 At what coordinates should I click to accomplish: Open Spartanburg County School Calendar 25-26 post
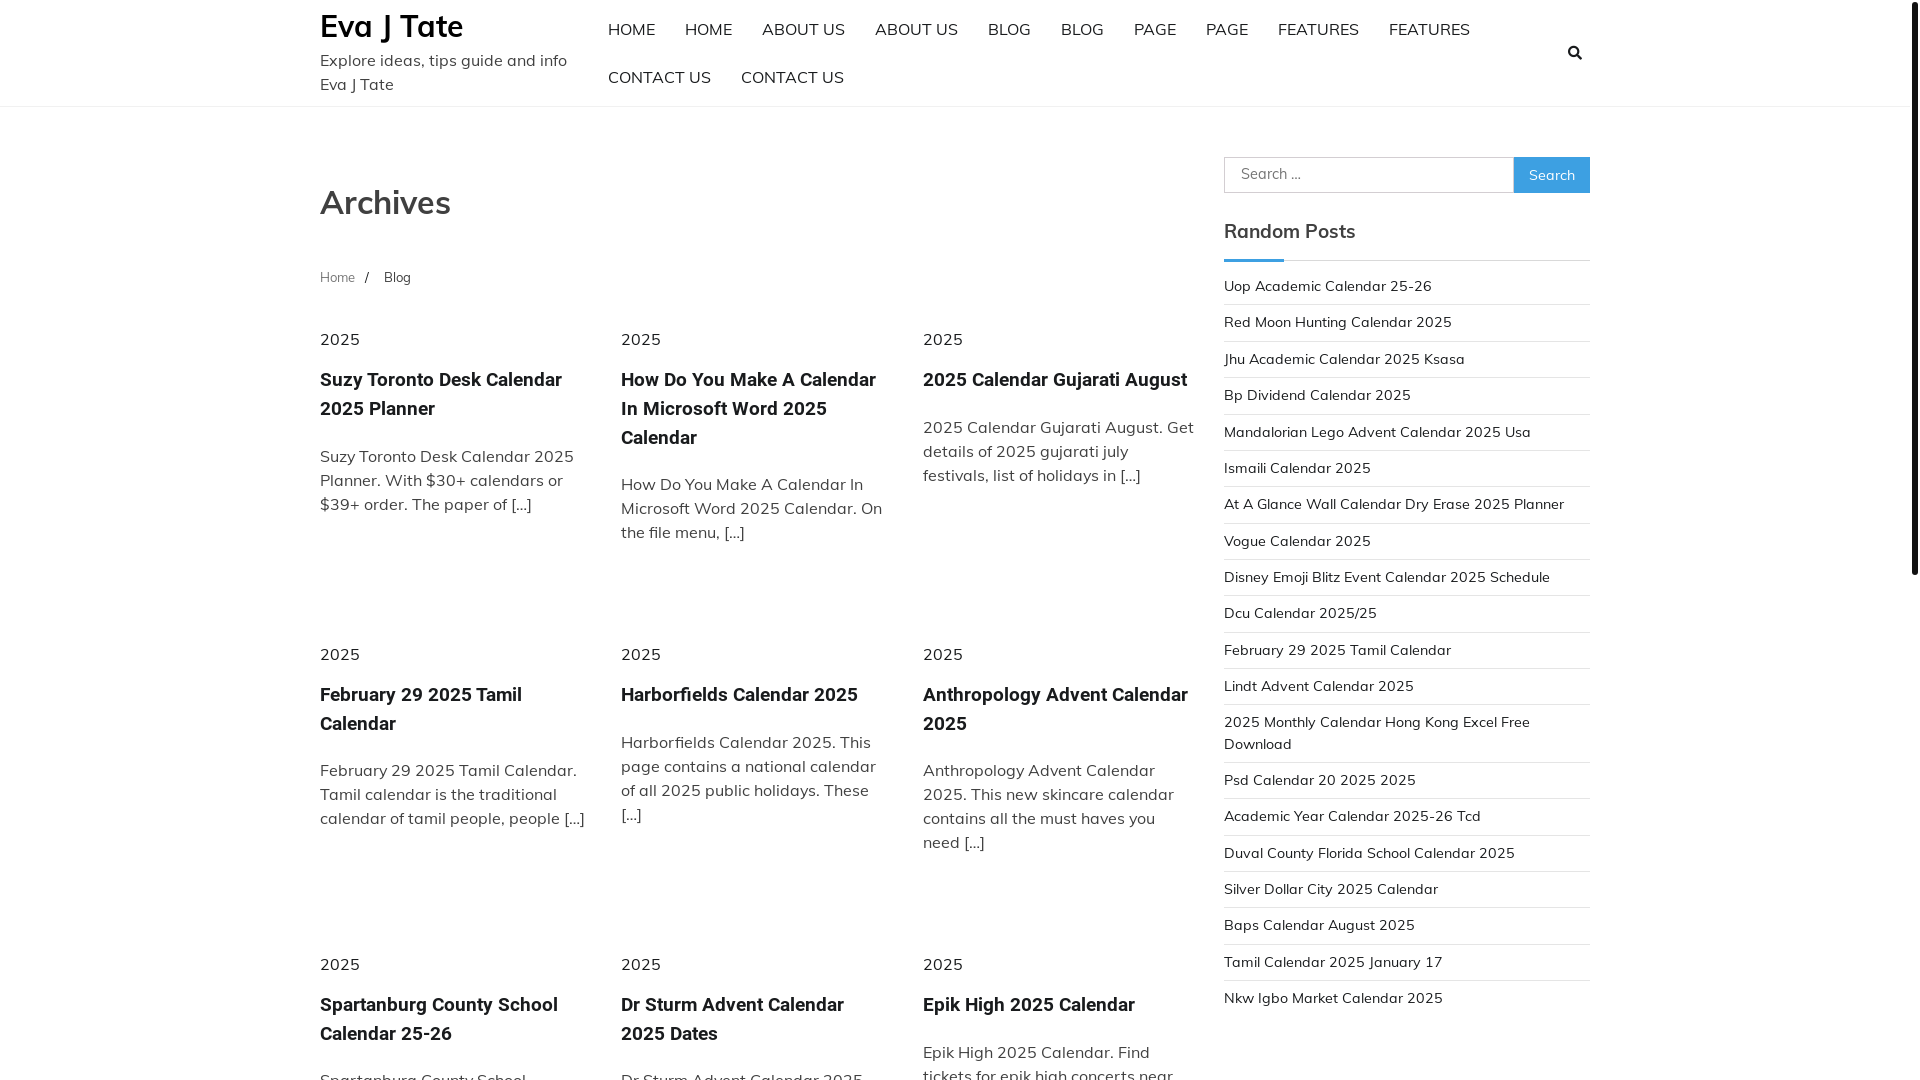439,1019
